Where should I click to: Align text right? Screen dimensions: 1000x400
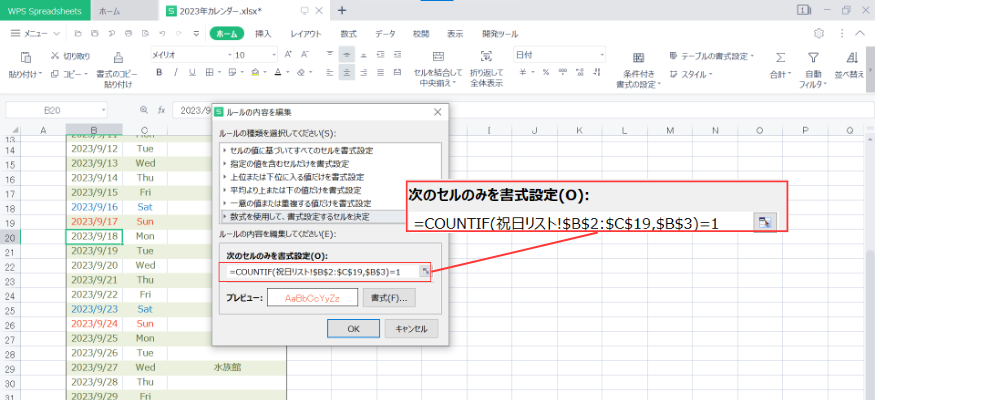pos(364,73)
